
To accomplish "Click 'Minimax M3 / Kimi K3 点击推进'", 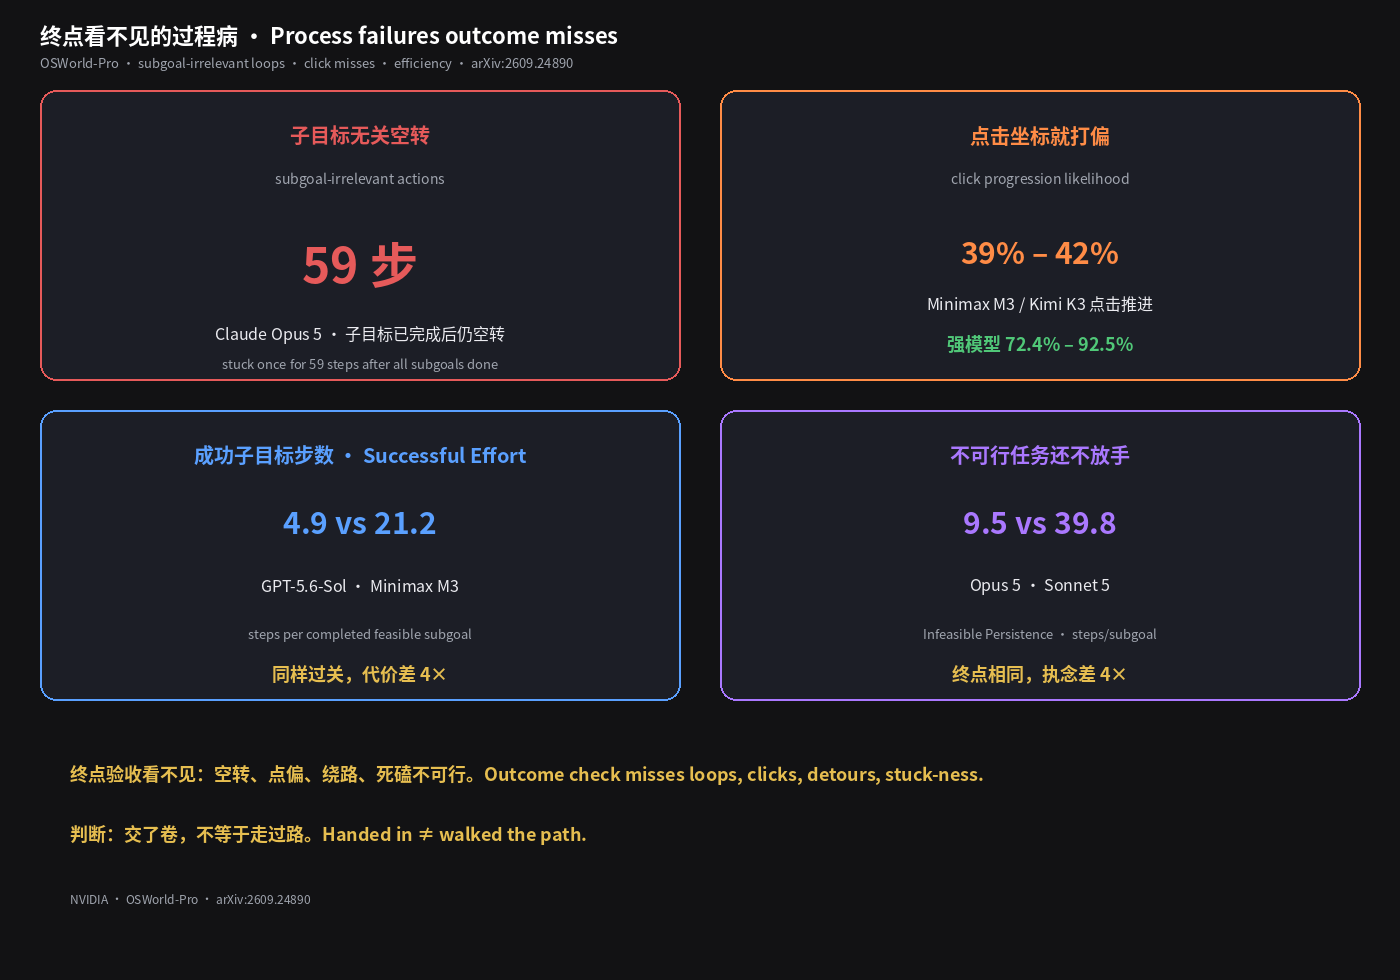I will tap(1040, 304).
